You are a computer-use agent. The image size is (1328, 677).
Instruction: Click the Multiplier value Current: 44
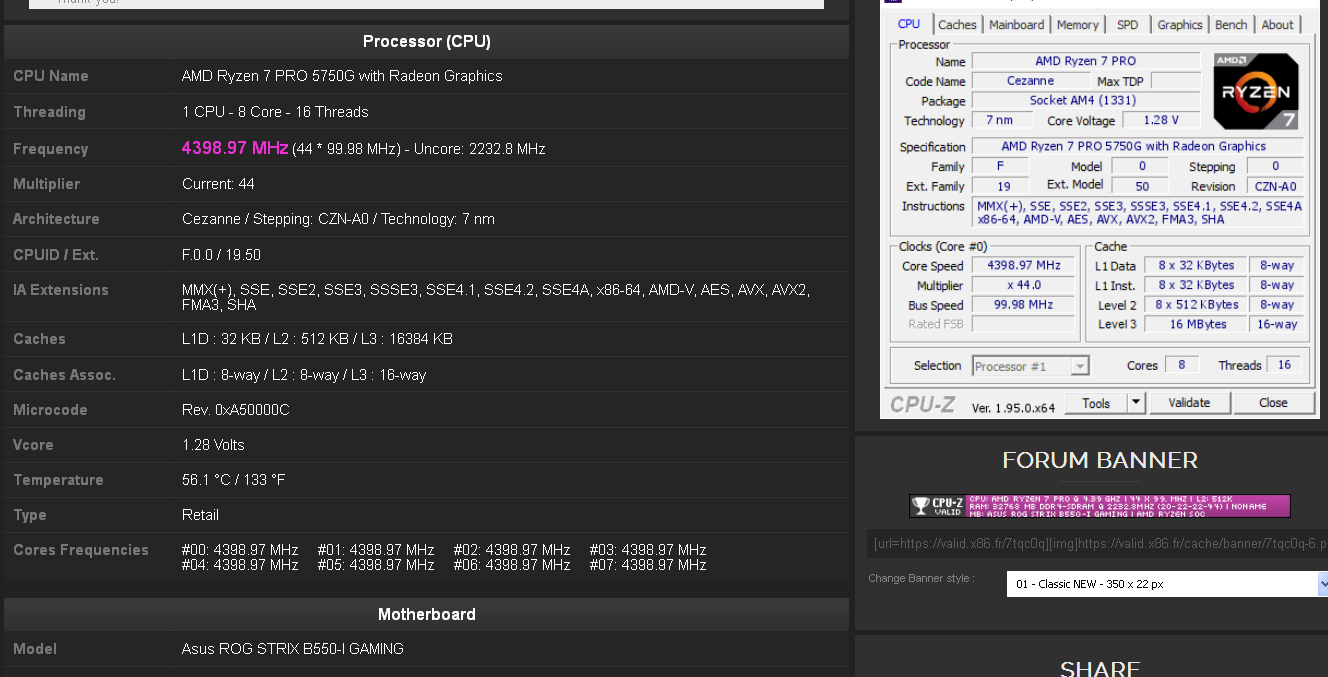coord(218,184)
